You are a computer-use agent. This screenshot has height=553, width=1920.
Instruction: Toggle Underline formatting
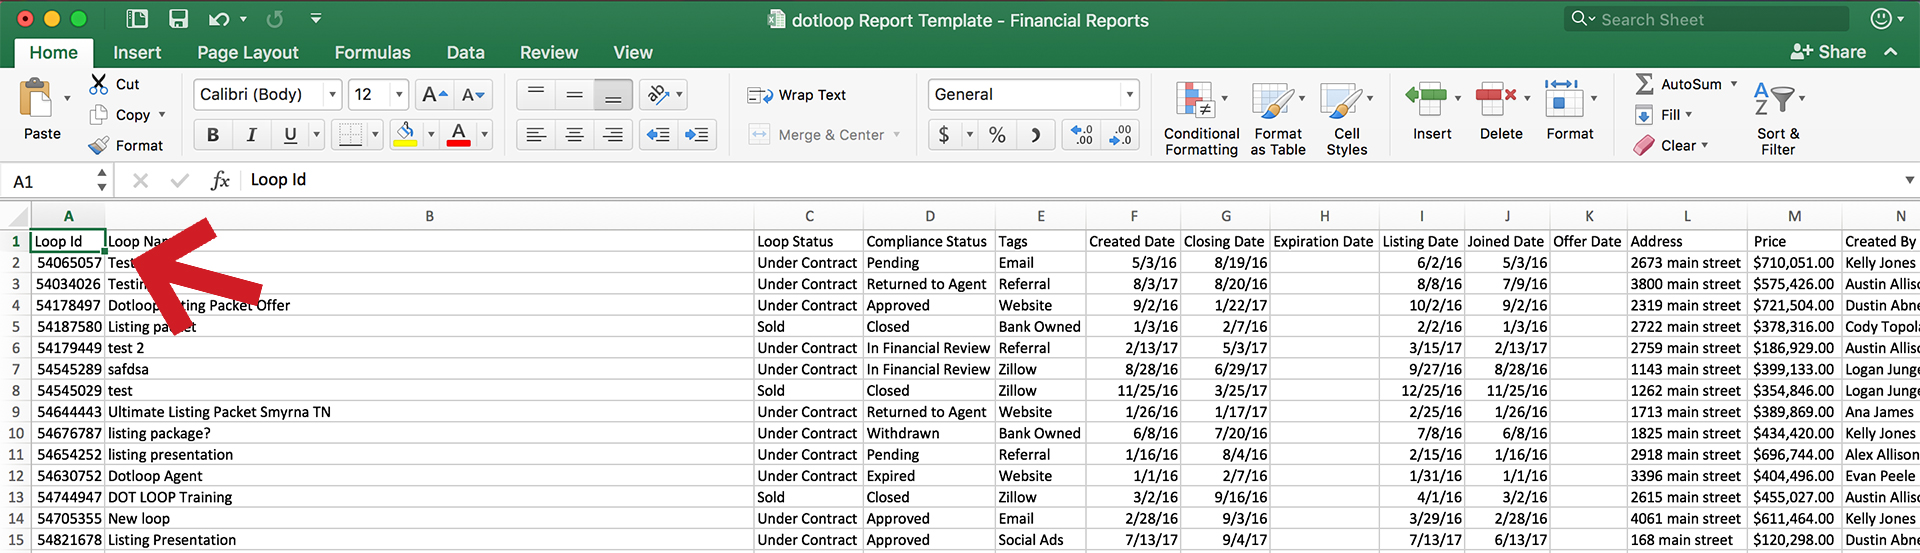pos(290,134)
